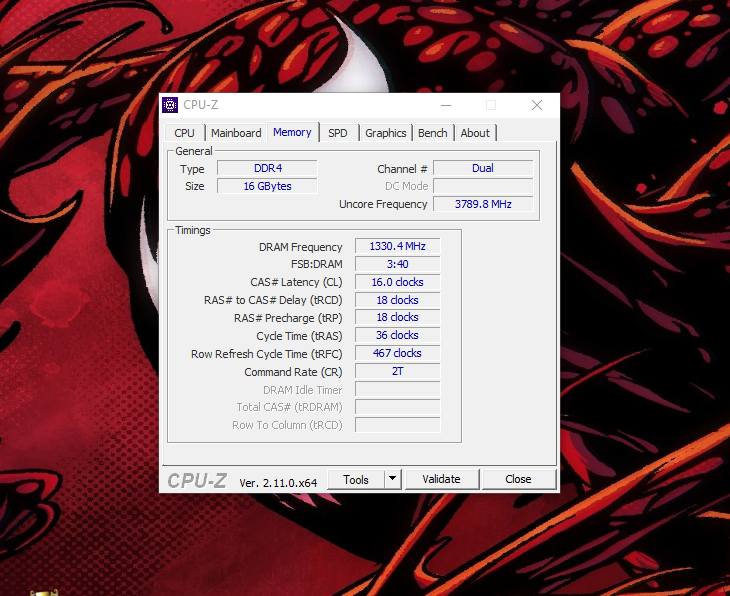Screen dimensions: 730x596
Task: Click the 2T command rate value
Action: coord(398,371)
